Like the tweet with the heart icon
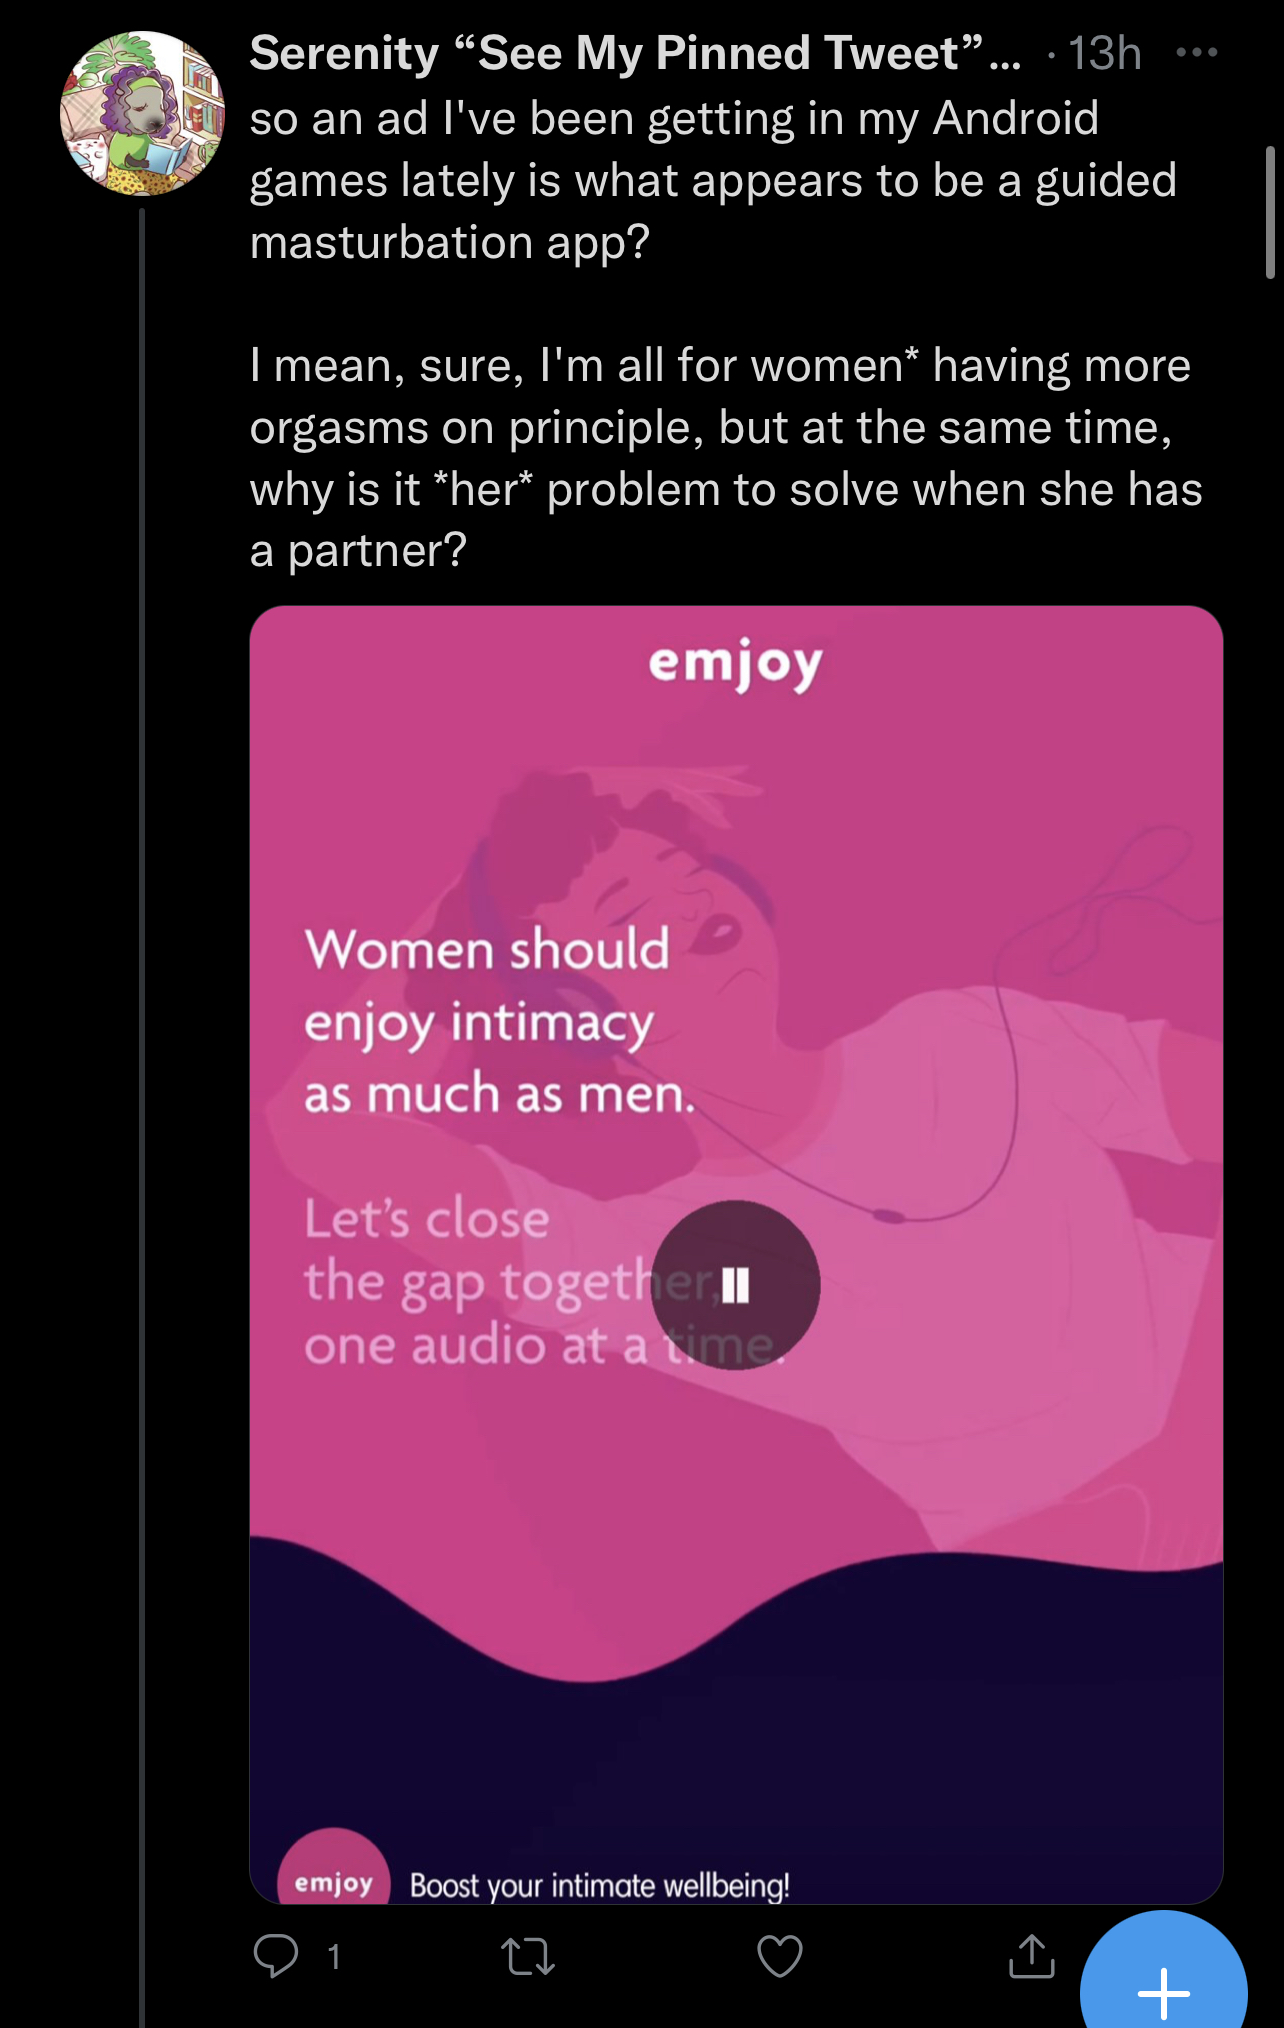Viewport: 1284px width, 2028px height. (x=780, y=1957)
